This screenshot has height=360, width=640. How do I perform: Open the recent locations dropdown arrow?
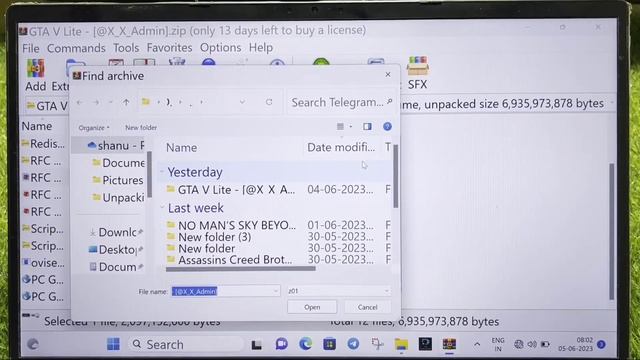click(111, 102)
